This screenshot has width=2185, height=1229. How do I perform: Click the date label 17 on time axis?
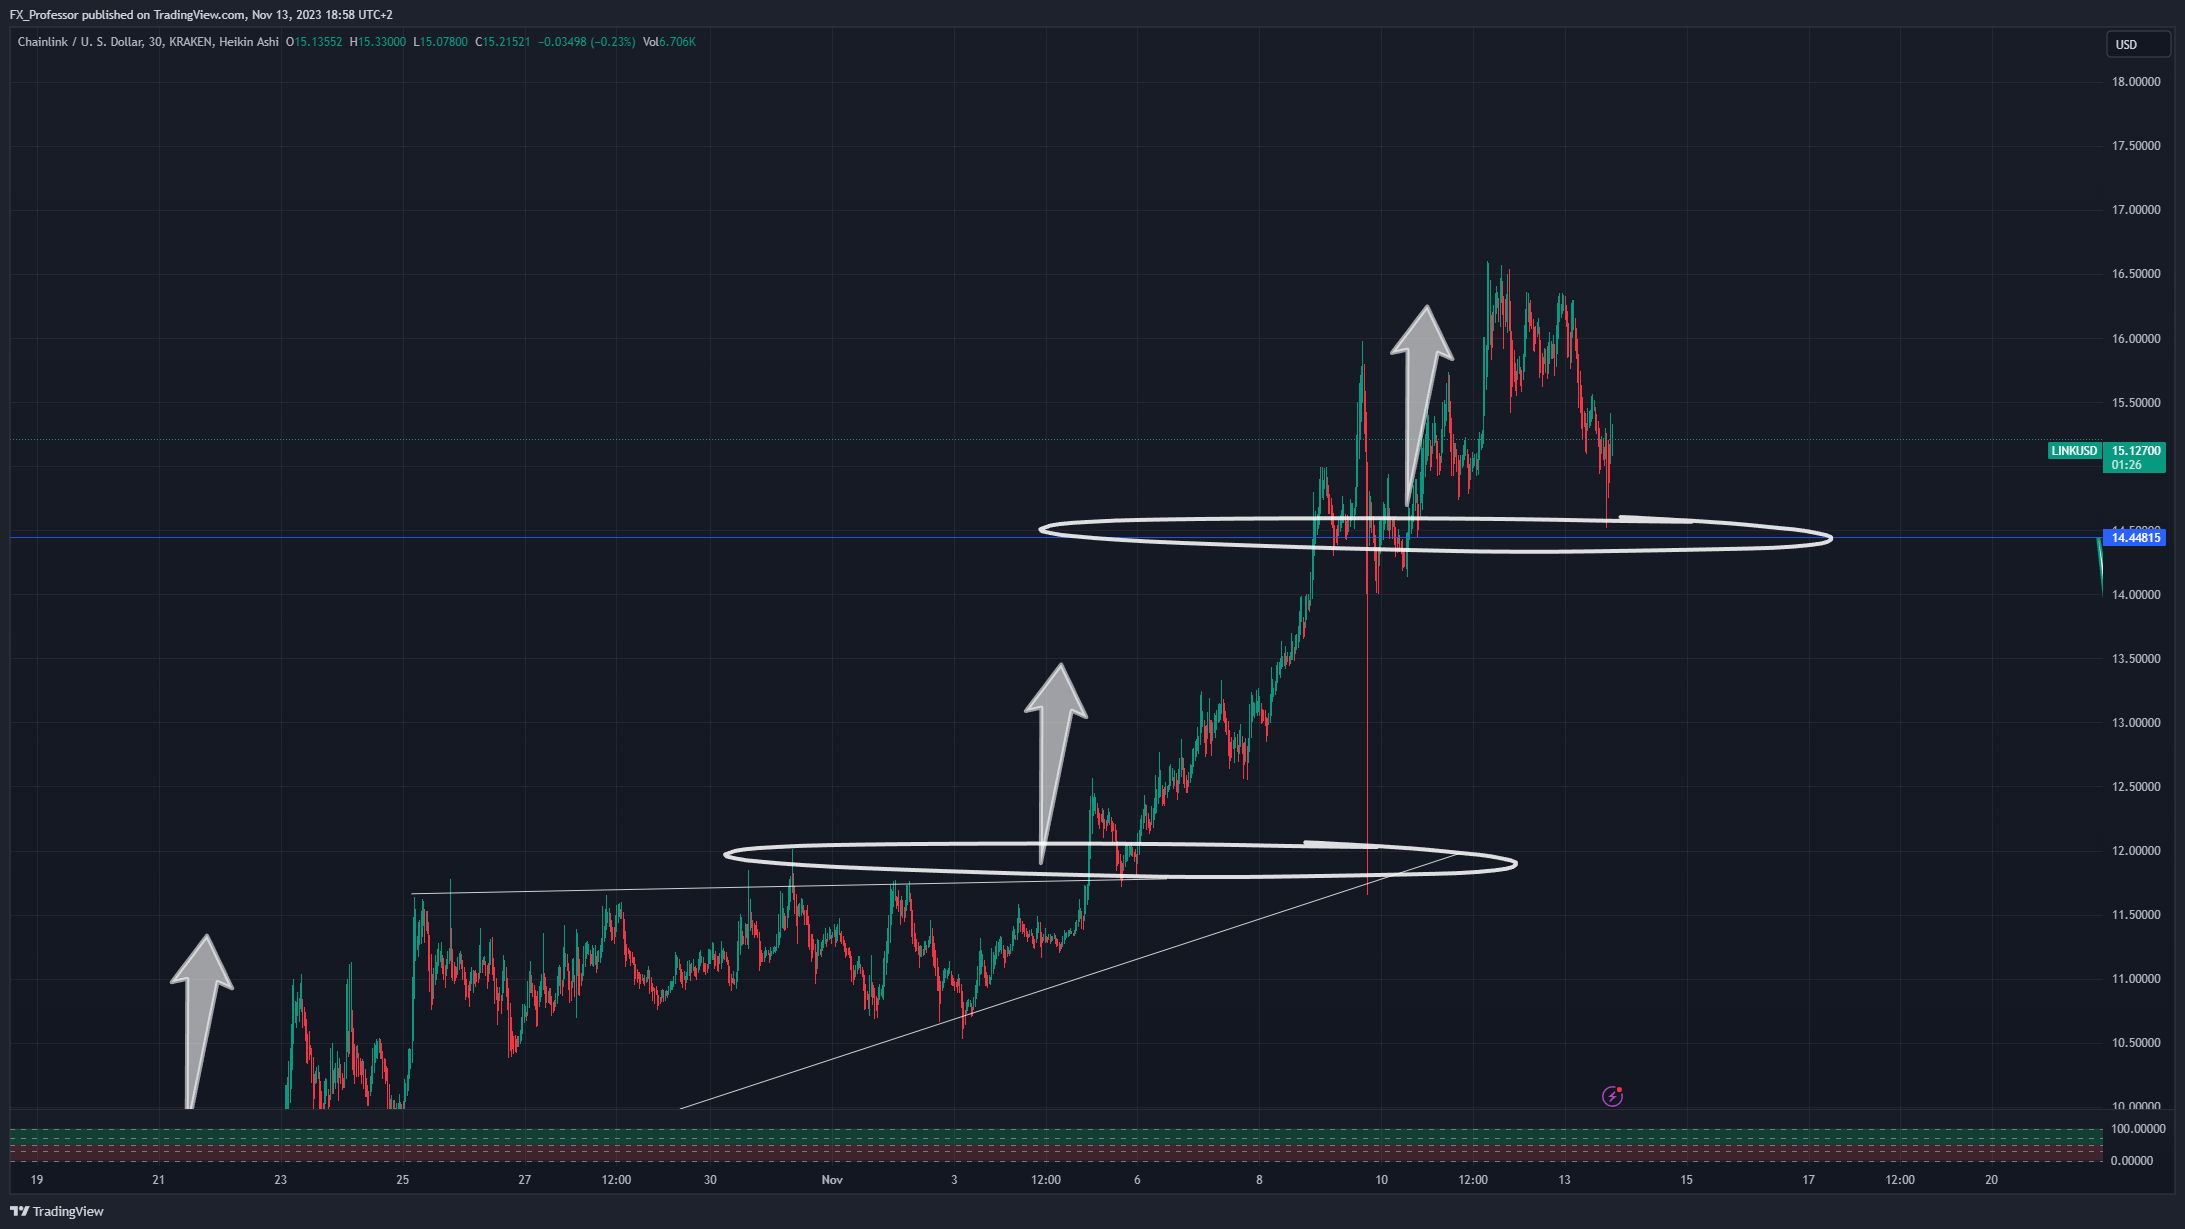(x=1808, y=1180)
